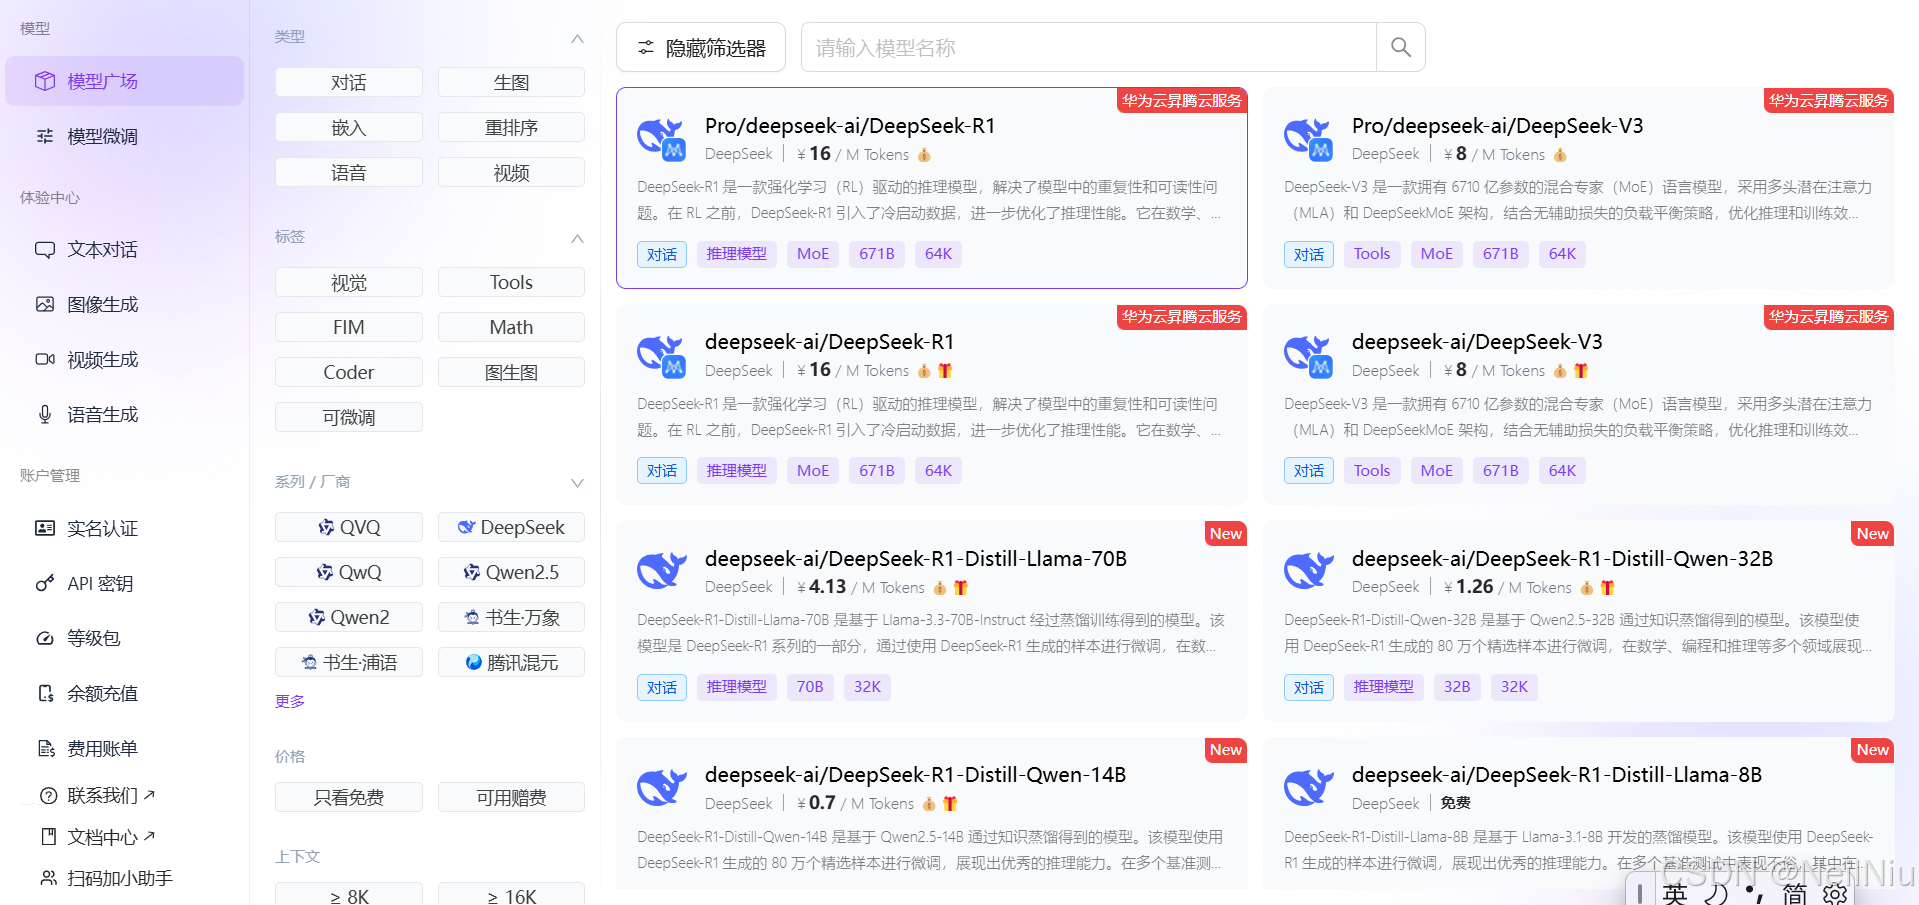Collapse the 类型 filter section
1919x905 pixels.
tap(577, 38)
